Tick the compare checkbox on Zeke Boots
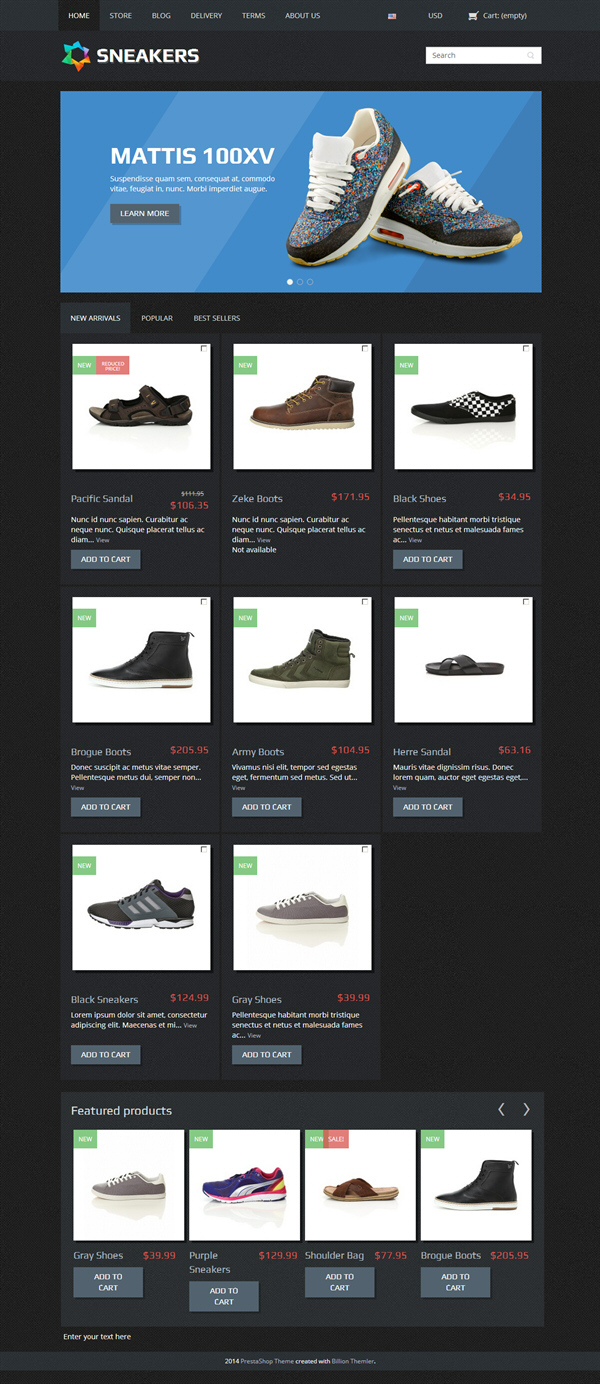The height and width of the screenshot is (1384, 600). (x=365, y=348)
